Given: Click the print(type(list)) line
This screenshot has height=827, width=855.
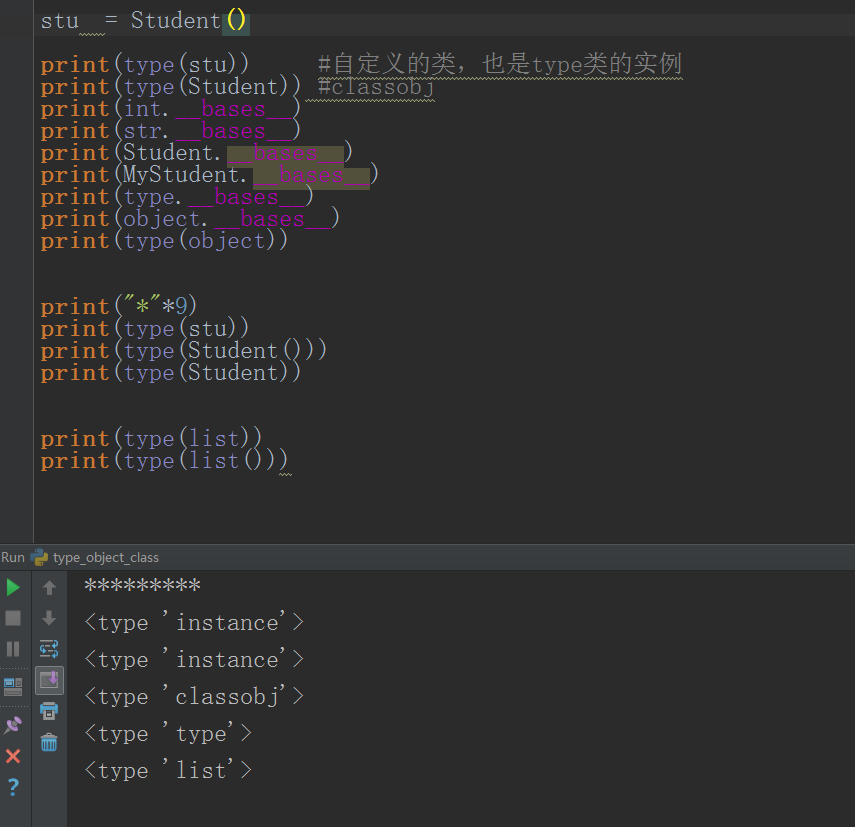Looking at the screenshot, I should [x=151, y=439].
